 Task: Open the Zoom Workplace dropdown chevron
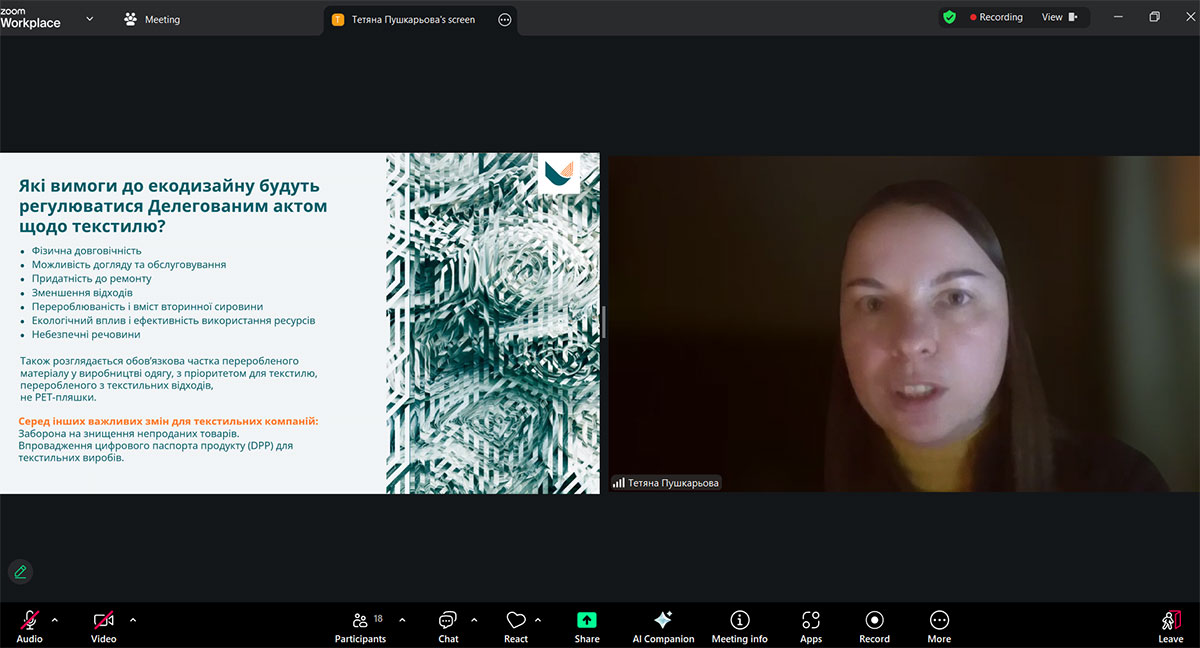click(x=90, y=18)
